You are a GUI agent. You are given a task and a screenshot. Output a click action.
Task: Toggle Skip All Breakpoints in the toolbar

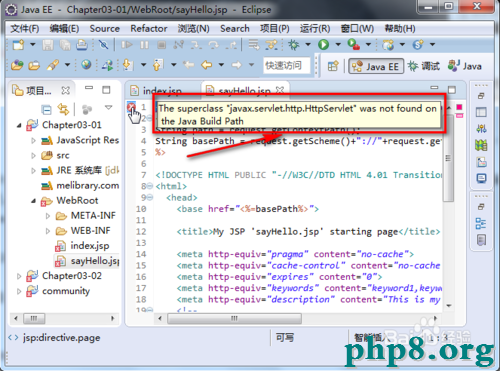click(x=104, y=45)
